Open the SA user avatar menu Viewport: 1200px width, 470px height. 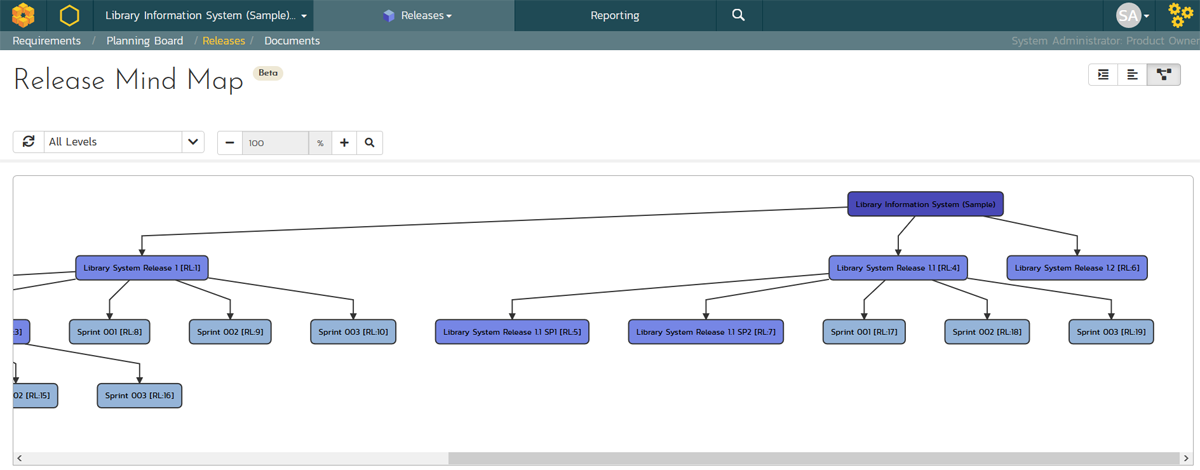tap(1132, 15)
